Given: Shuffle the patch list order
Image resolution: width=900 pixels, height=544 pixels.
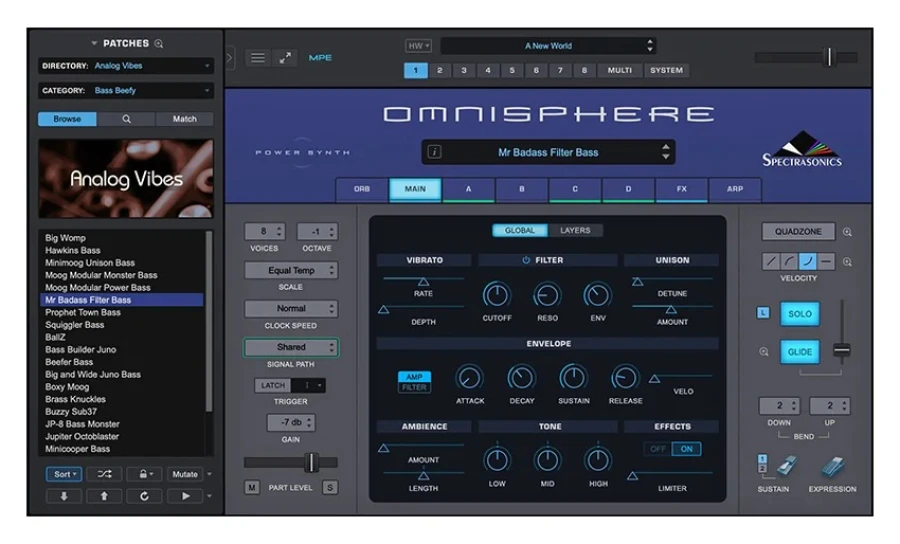Looking at the screenshot, I should (104, 474).
